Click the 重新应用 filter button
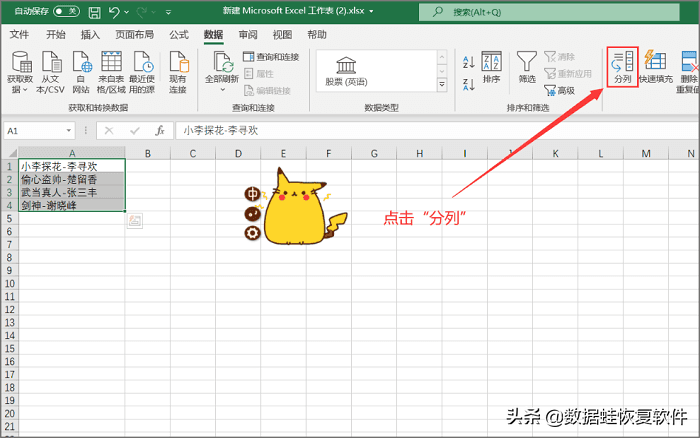The height and width of the screenshot is (438, 700). tap(568, 74)
